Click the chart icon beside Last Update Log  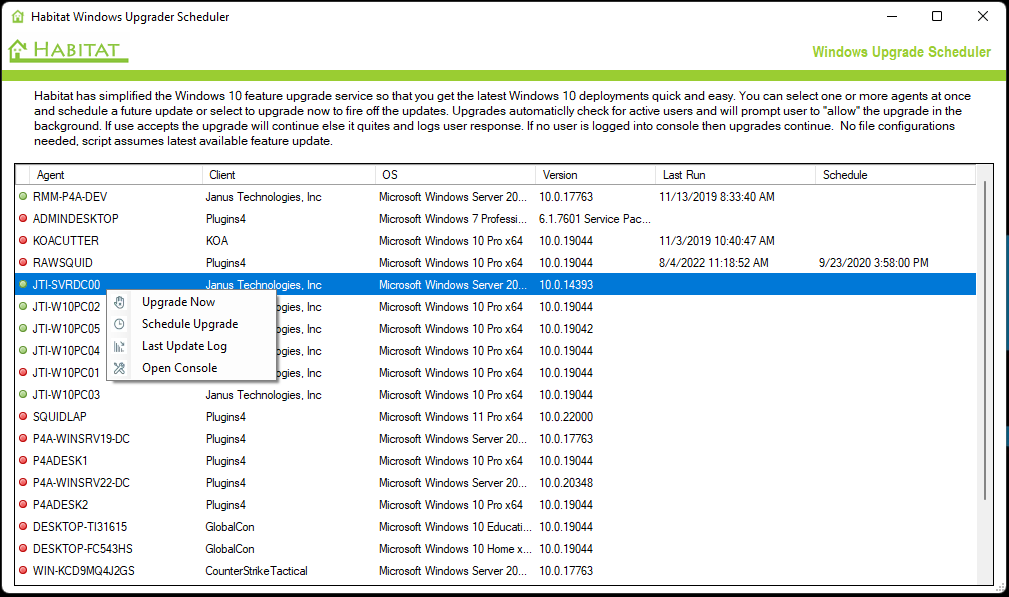click(x=120, y=345)
